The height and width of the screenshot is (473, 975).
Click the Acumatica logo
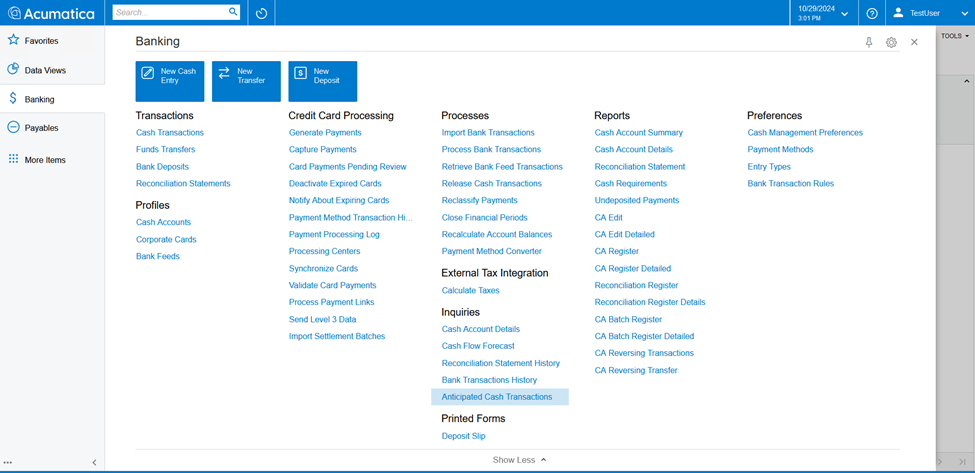52,13
